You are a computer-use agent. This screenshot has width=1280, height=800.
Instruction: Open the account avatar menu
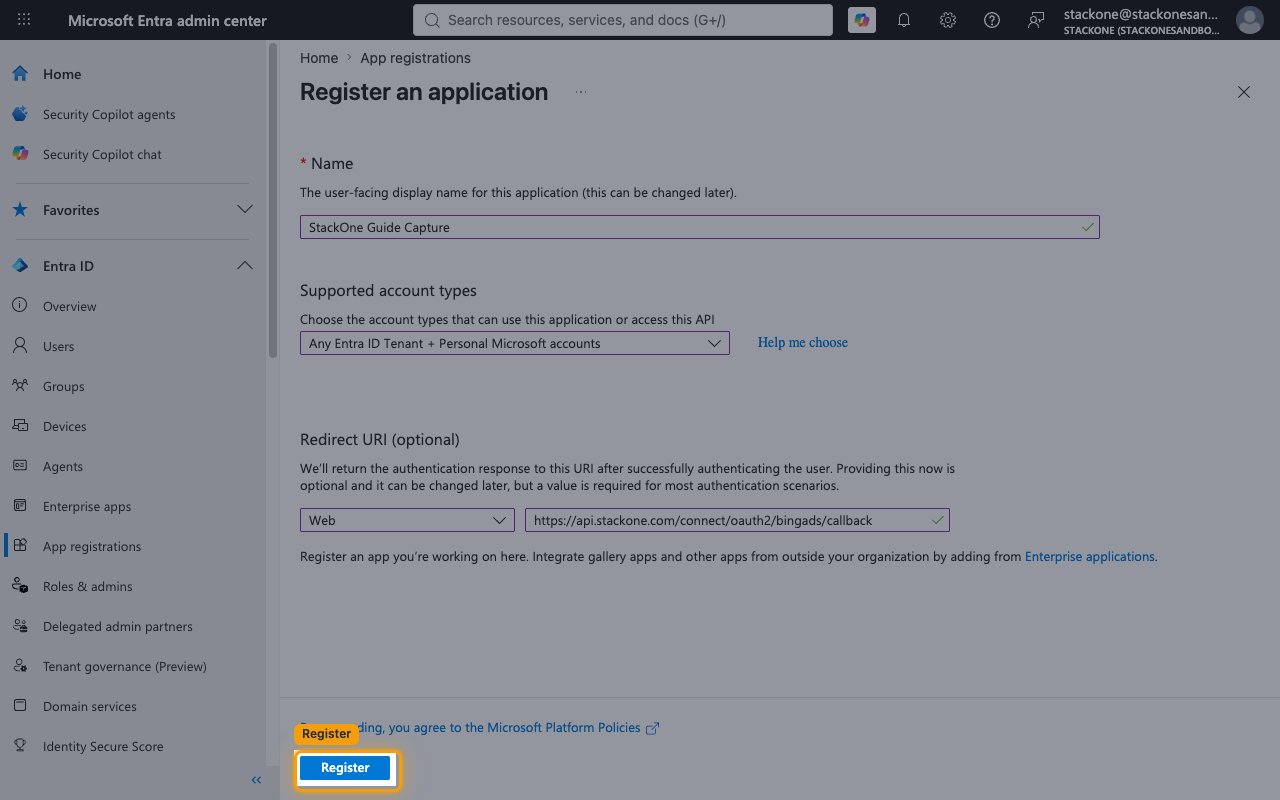click(1249, 20)
